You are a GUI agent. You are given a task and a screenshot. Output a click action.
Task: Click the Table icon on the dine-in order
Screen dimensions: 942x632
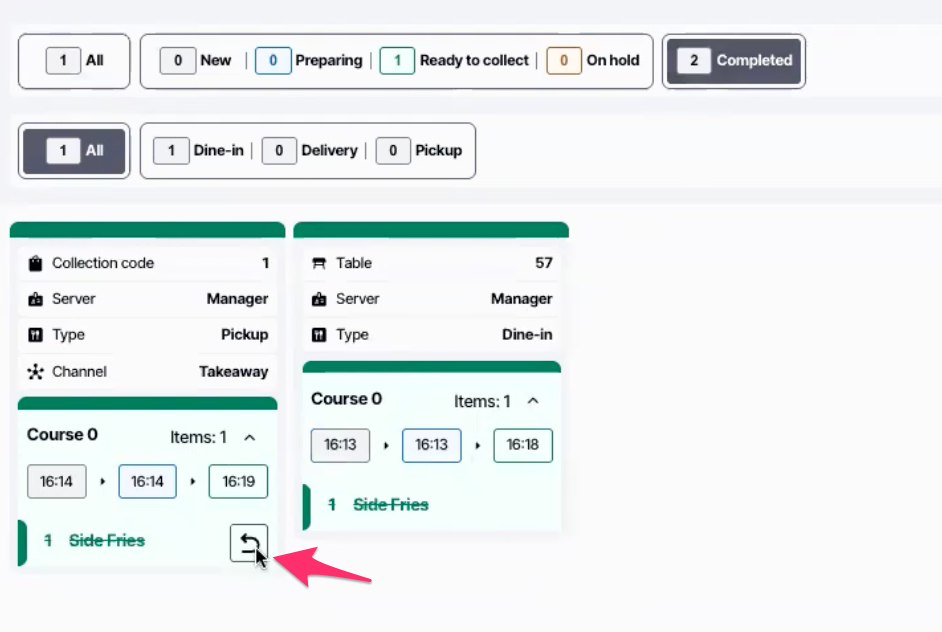click(x=320, y=264)
